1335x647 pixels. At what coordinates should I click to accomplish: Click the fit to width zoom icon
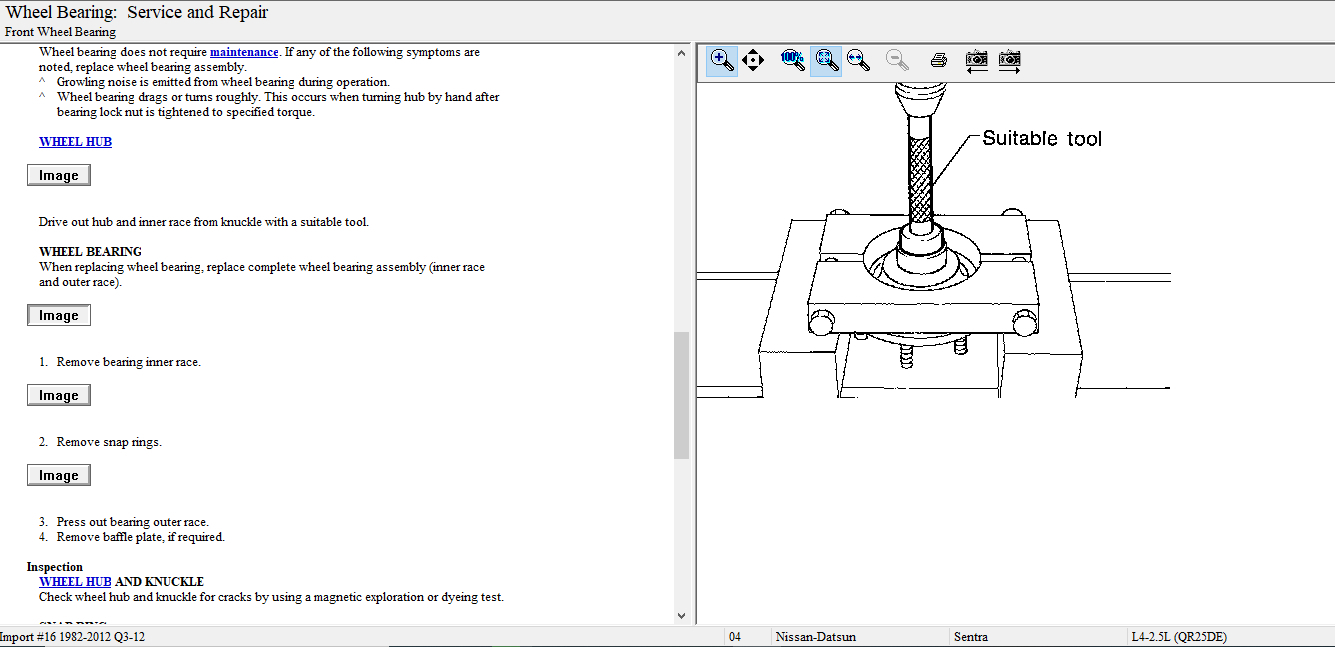pyautogui.click(x=858, y=60)
